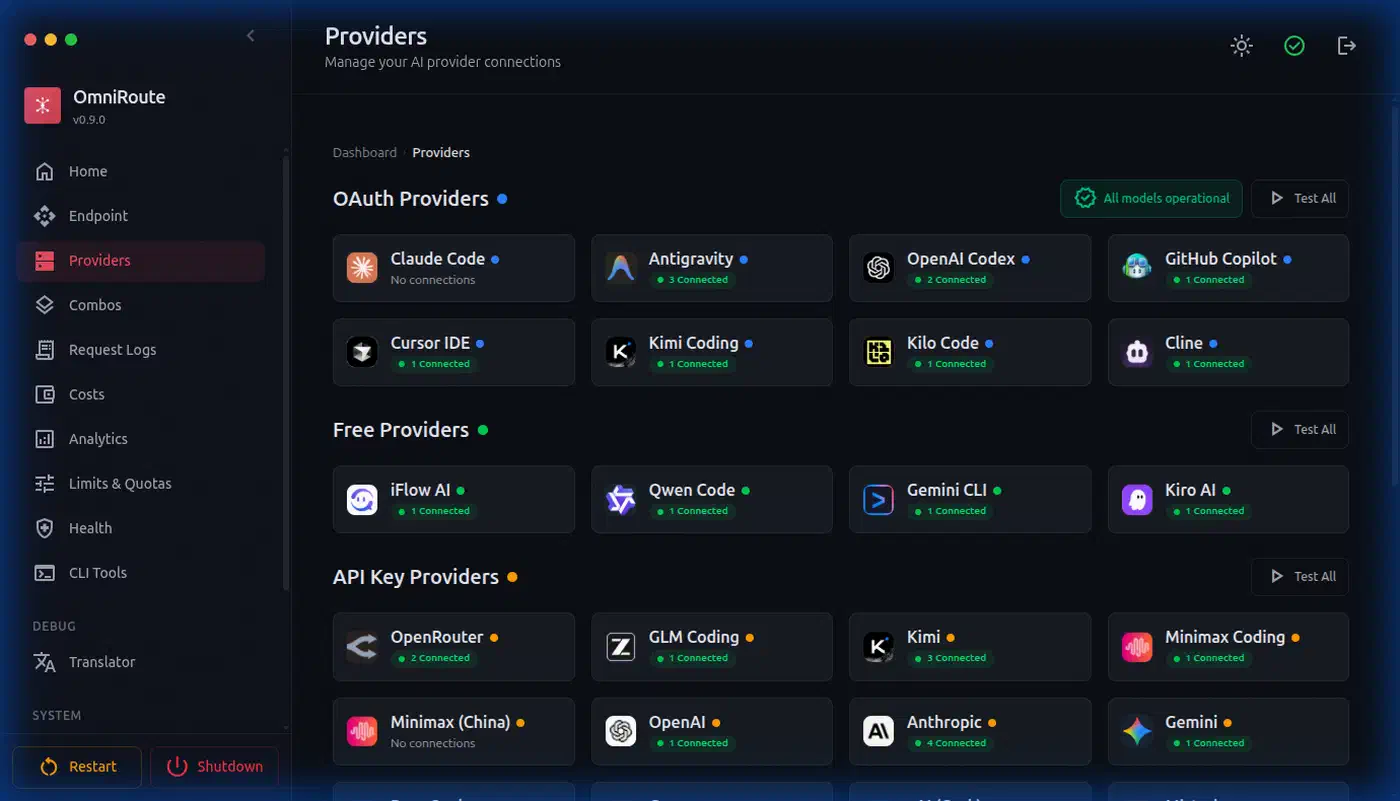Click the Minimax (China) provider icon
Image resolution: width=1400 pixels, height=801 pixels.
point(362,731)
